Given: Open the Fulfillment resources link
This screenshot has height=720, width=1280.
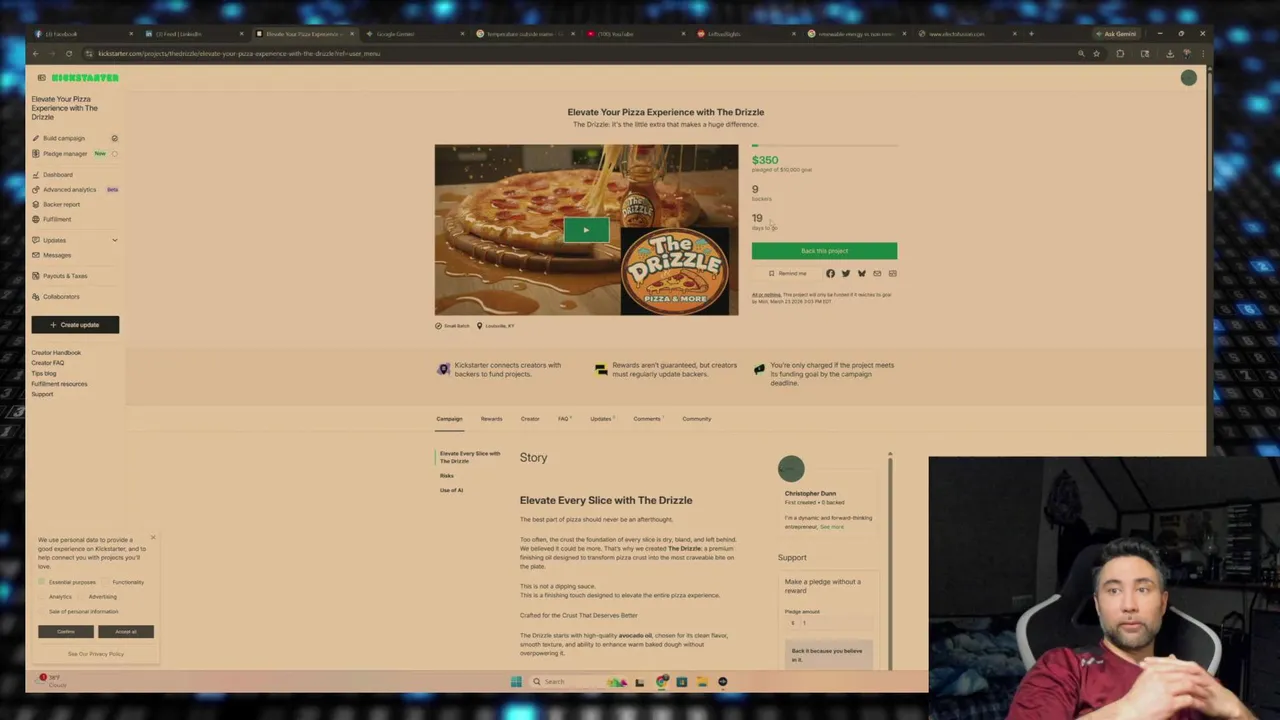Looking at the screenshot, I should [x=59, y=384].
